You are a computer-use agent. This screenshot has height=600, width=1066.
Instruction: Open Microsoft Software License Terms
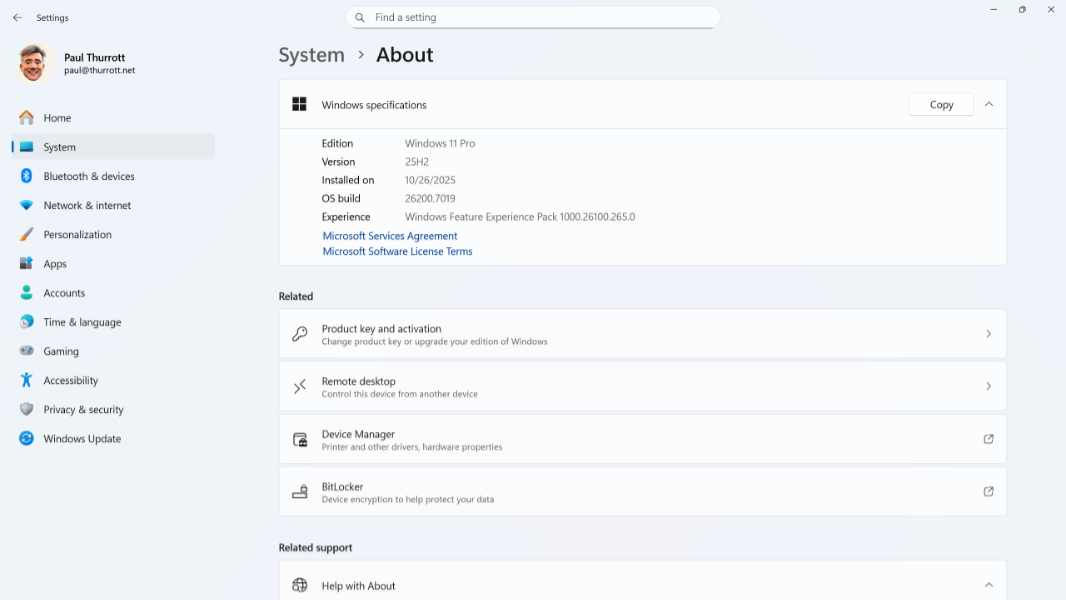[x=396, y=251]
